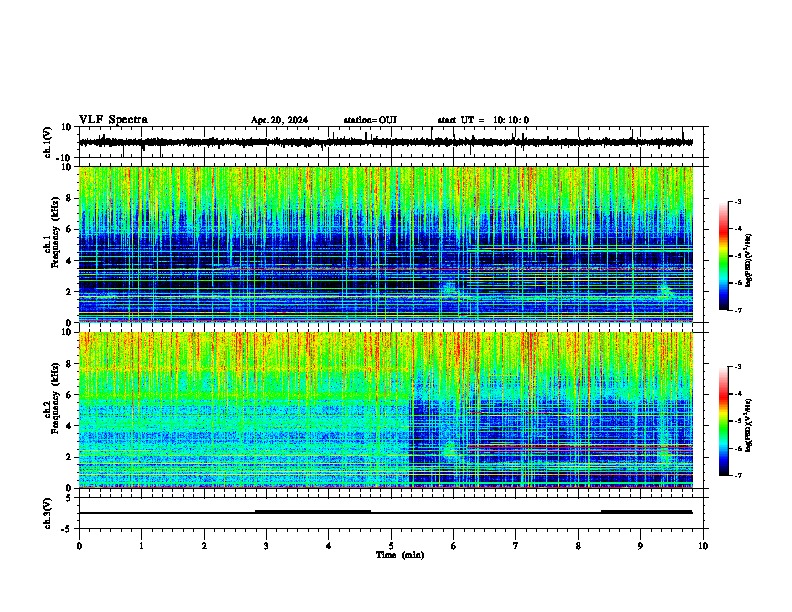Click the 6 kHz tick of ch.2 spectrogram

coord(71,395)
